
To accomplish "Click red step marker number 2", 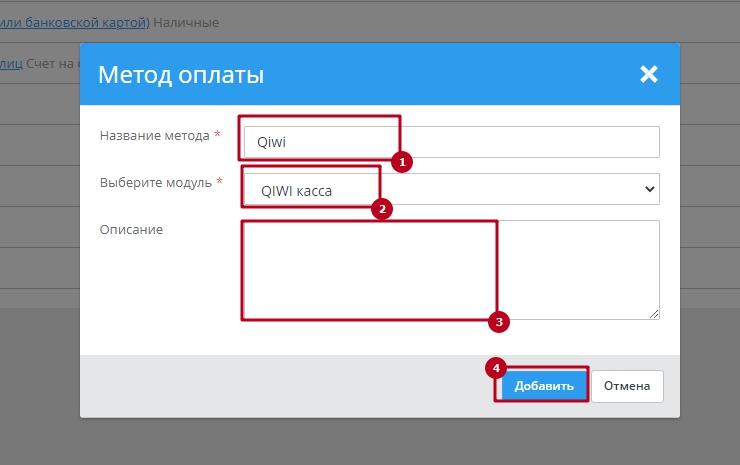I will pyautogui.click(x=380, y=209).
